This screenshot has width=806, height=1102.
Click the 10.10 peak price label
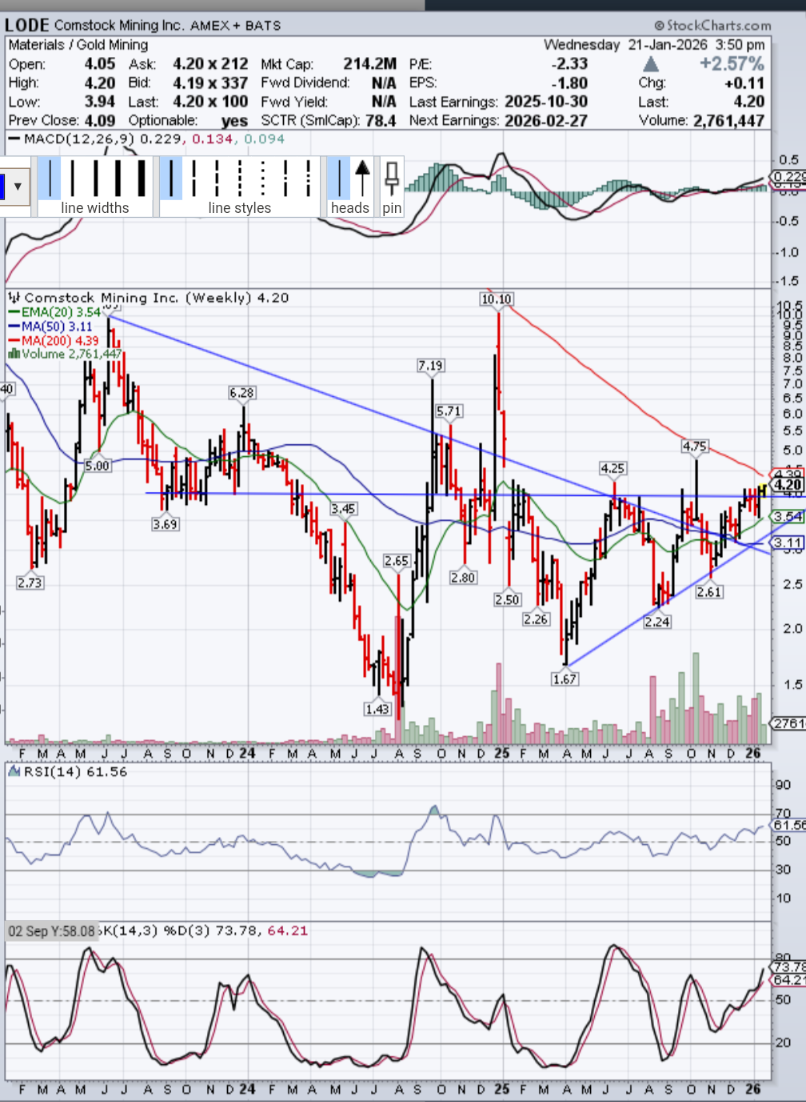[496, 299]
